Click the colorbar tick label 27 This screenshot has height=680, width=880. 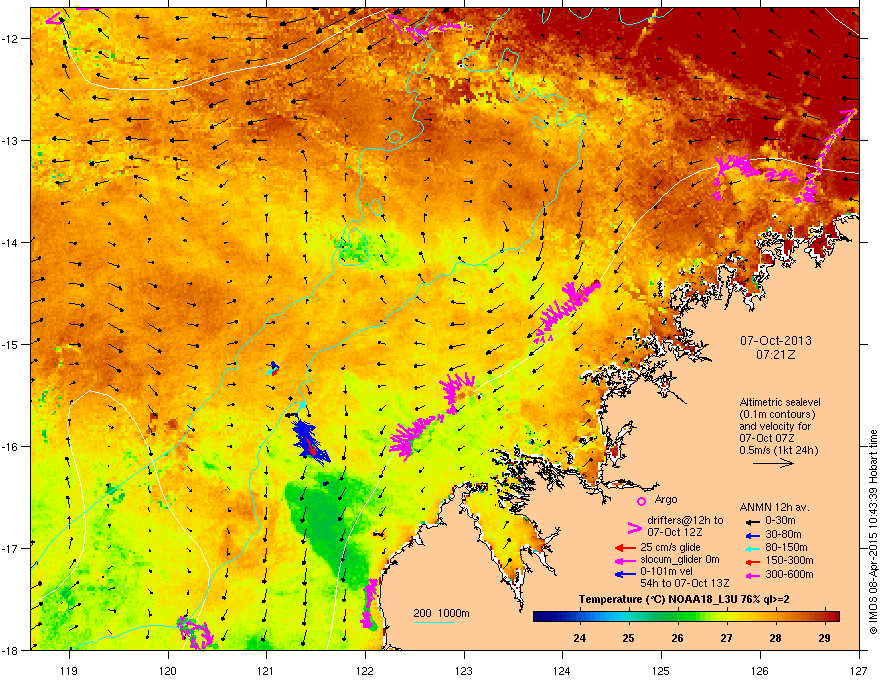tap(726, 638)
